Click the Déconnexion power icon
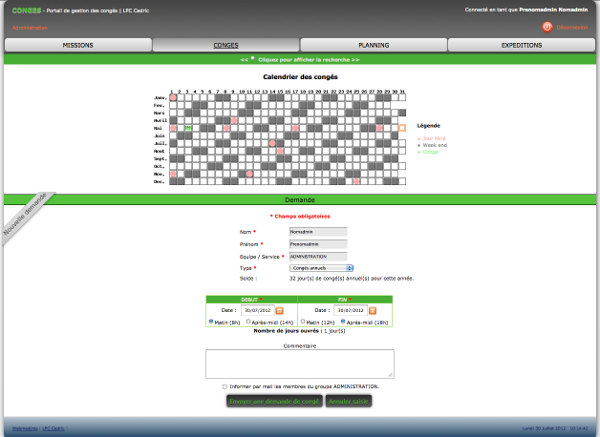Screen dimensions: 600x437 click(x=547, y=27)
